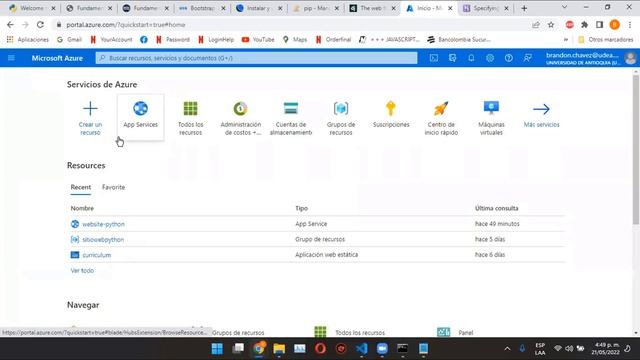
Task: Focus the Azure resource search box
Action: (256, 58)
